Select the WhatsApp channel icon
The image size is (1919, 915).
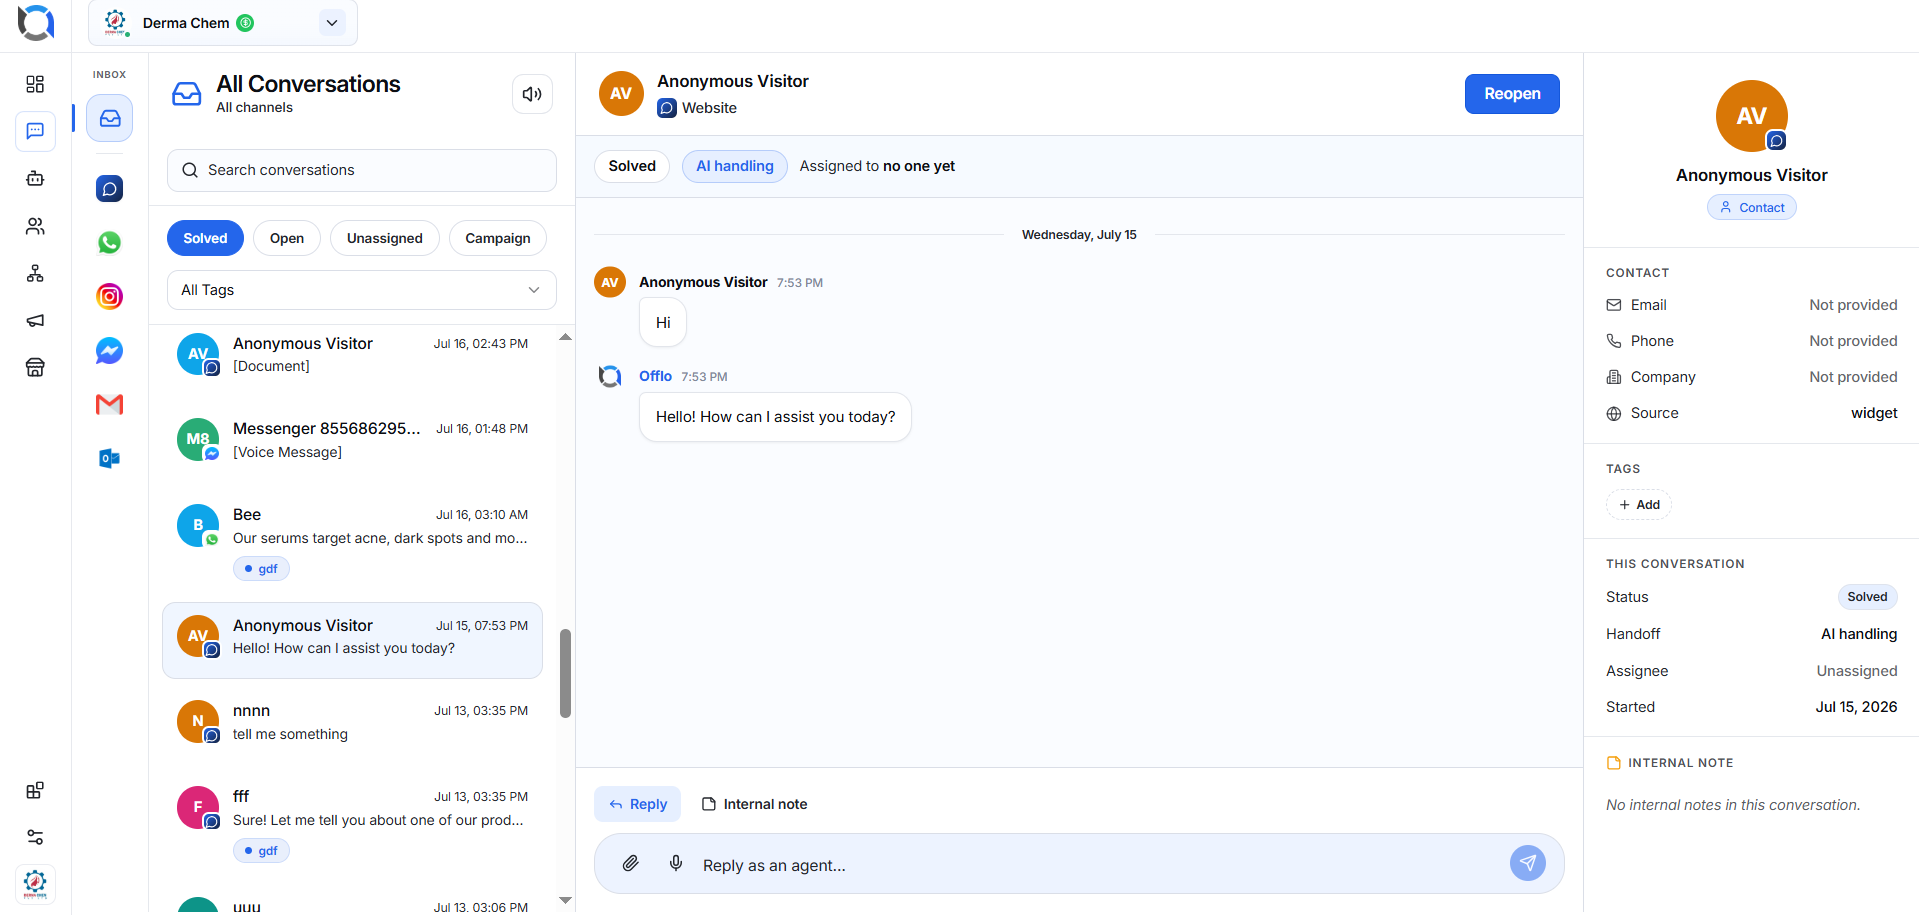coord(110,242)
